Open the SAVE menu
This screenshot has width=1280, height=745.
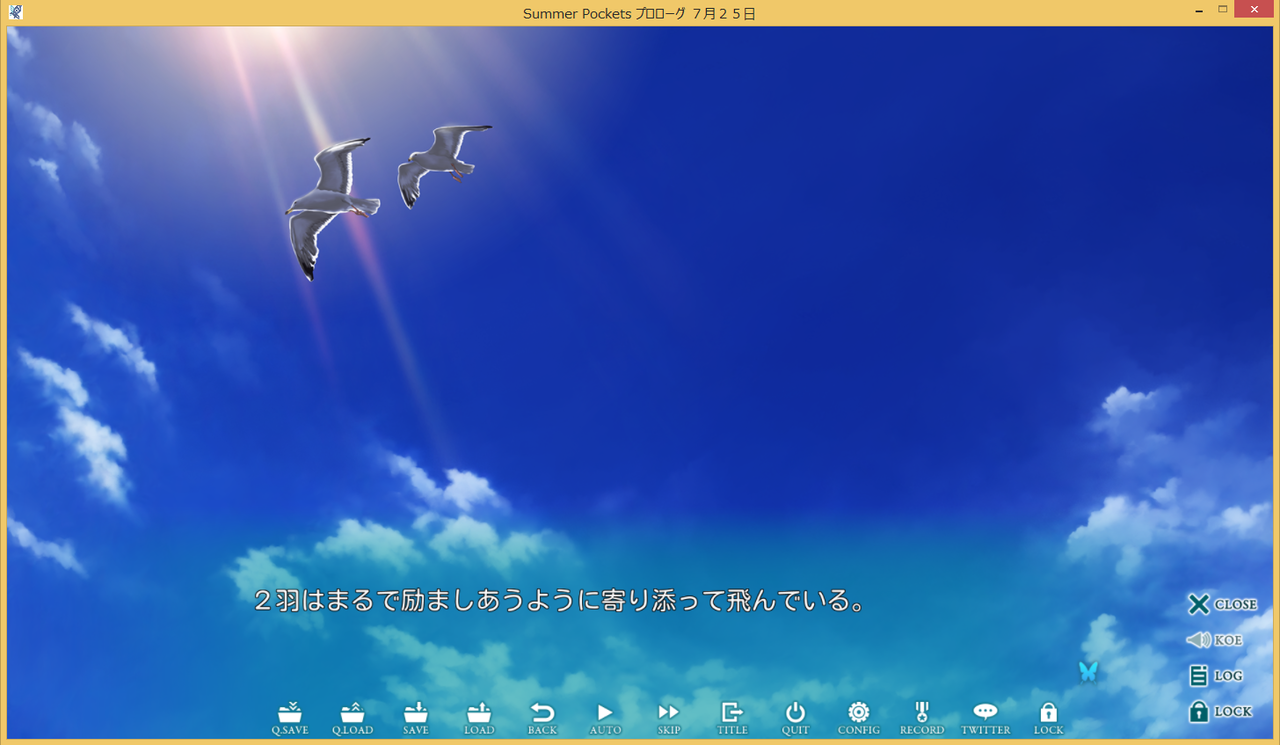pyautogui.click(x=416, y=718)
